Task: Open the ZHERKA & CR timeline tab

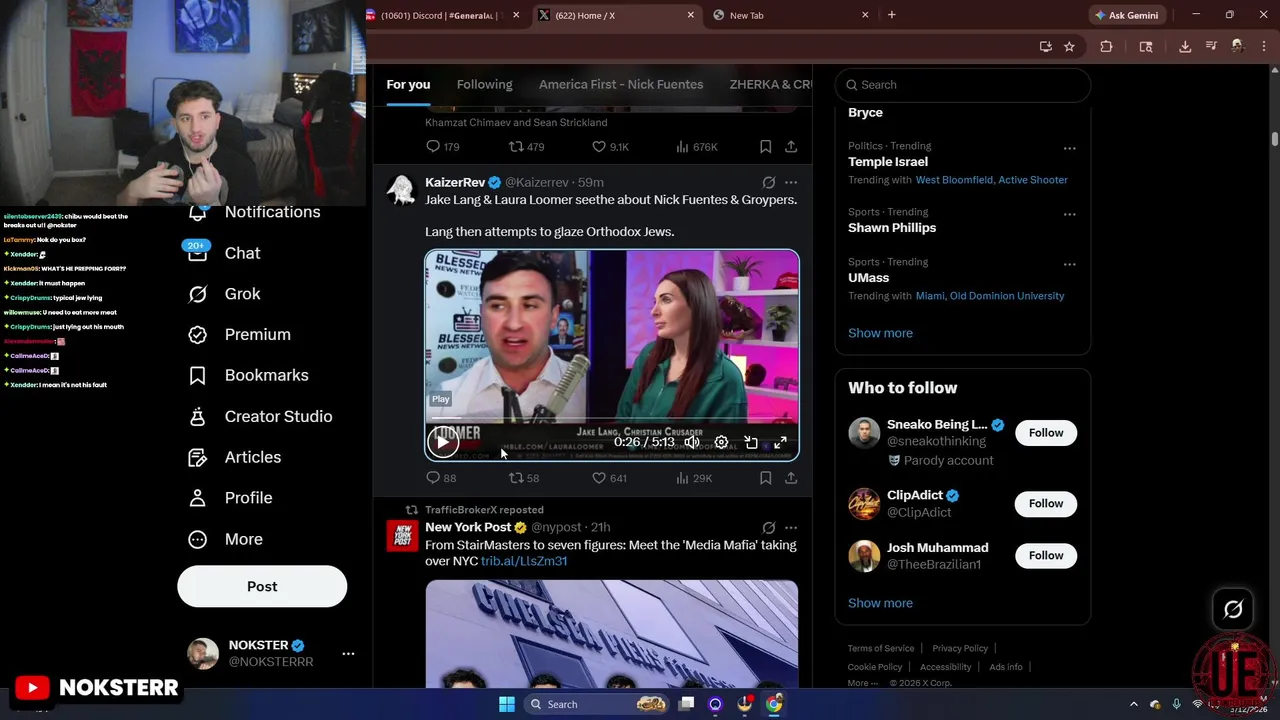Action: pyautogui.click(x=770, y=84)
